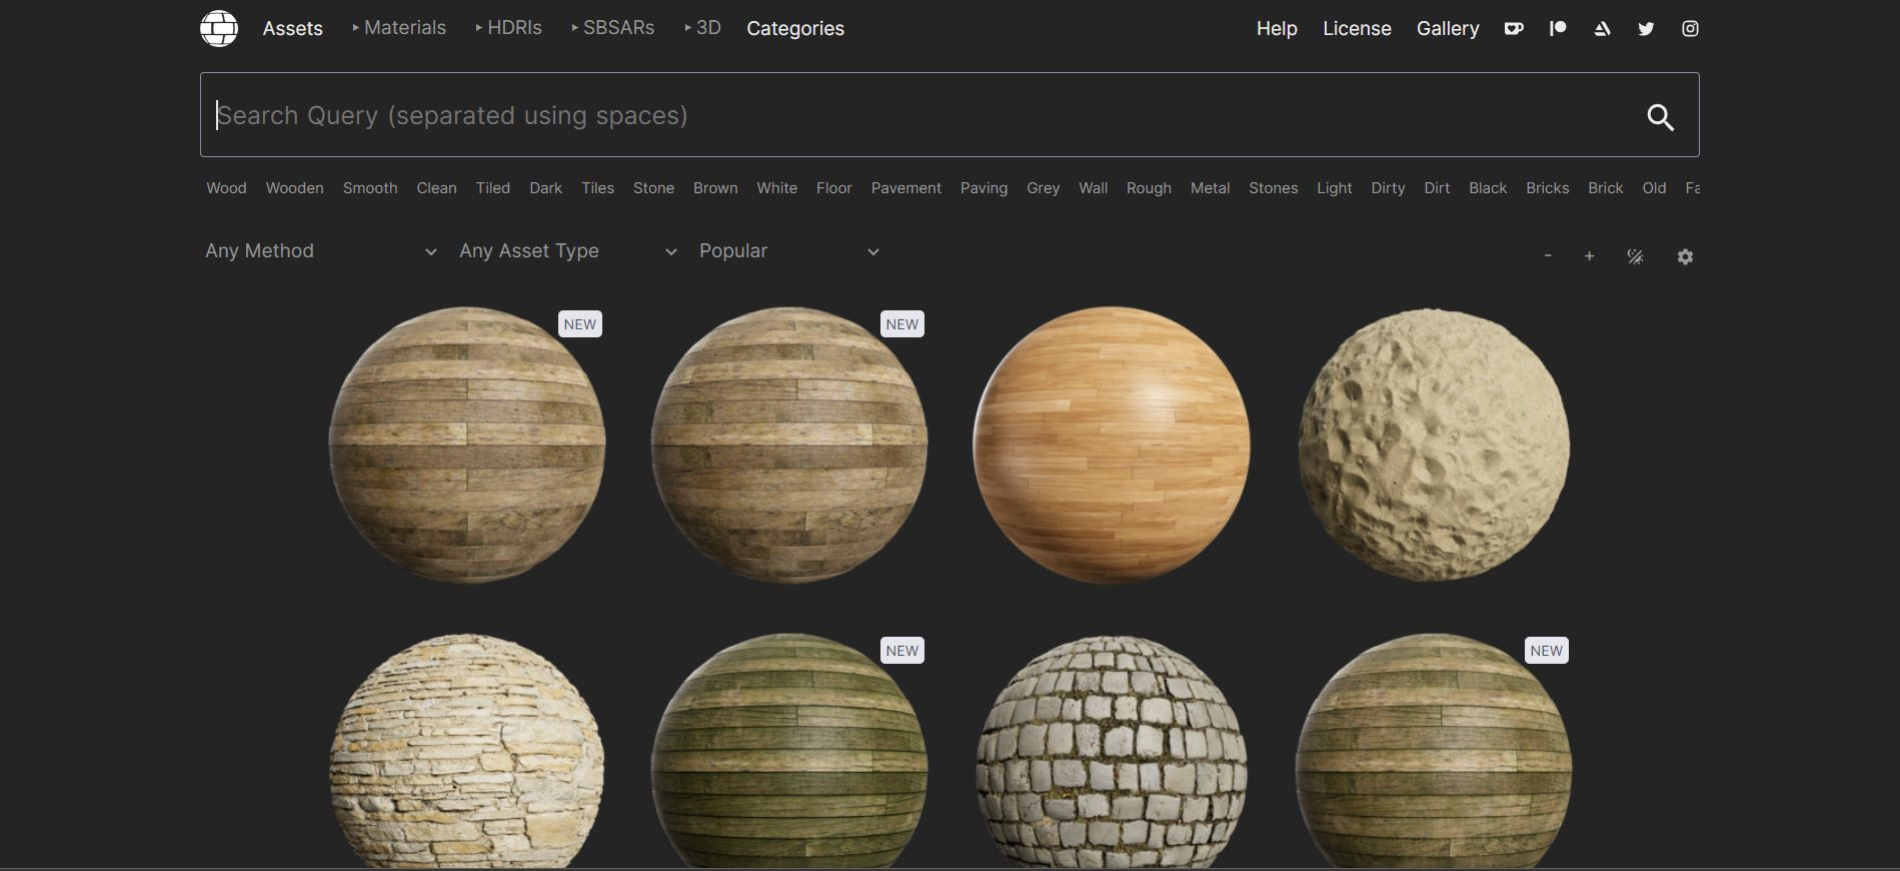The width and height of the screenshot is (1900, 871).
Task: Open the Instagram icon link
Action: pos(1690,28)
